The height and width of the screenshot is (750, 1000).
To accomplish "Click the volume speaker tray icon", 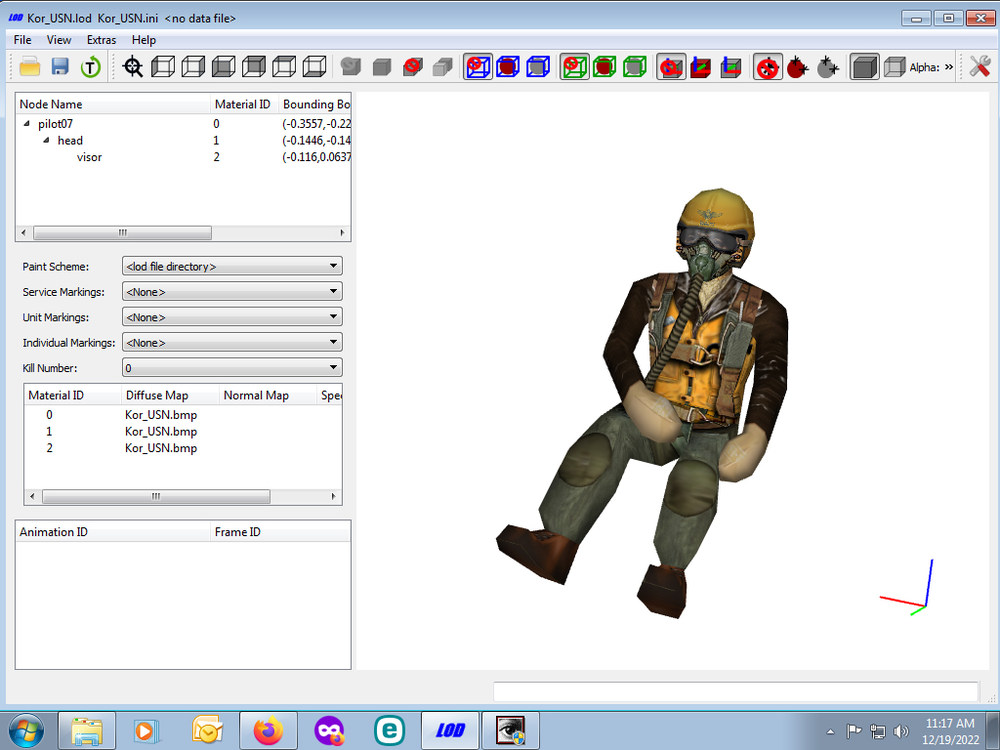I will [x=901, y=731].
